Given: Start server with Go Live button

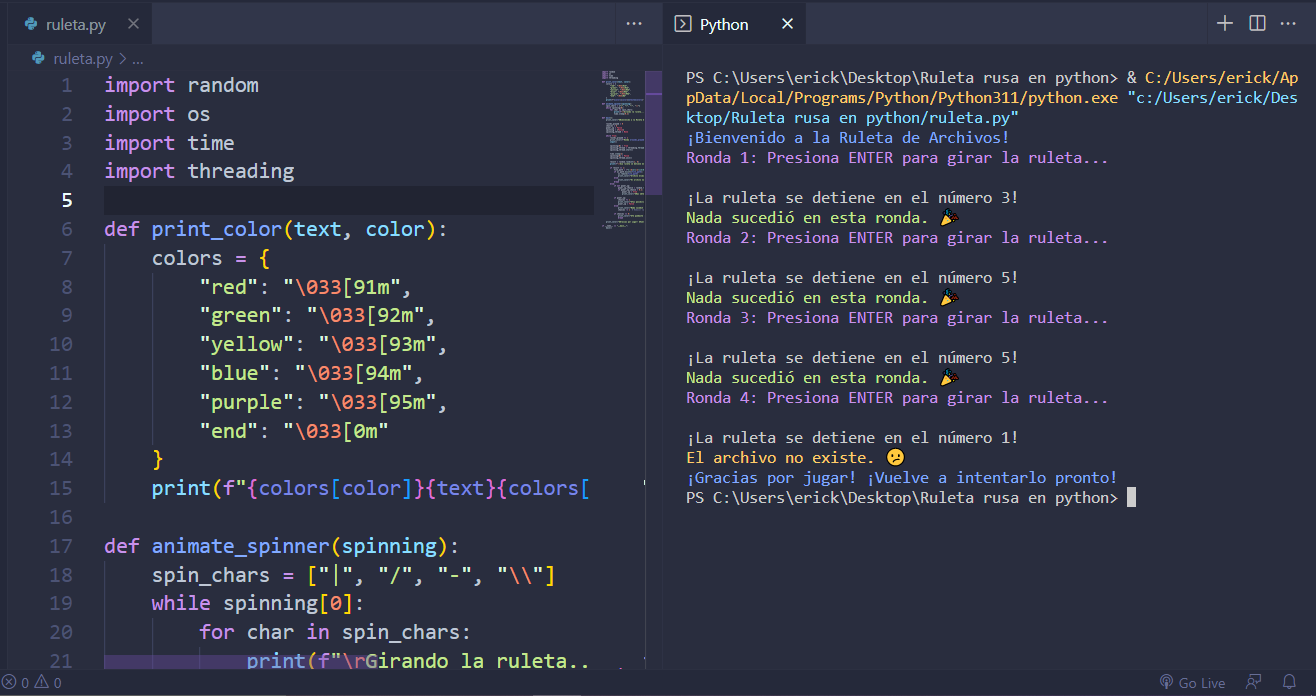Looking at the screenshot, I should pos(1192,683).
